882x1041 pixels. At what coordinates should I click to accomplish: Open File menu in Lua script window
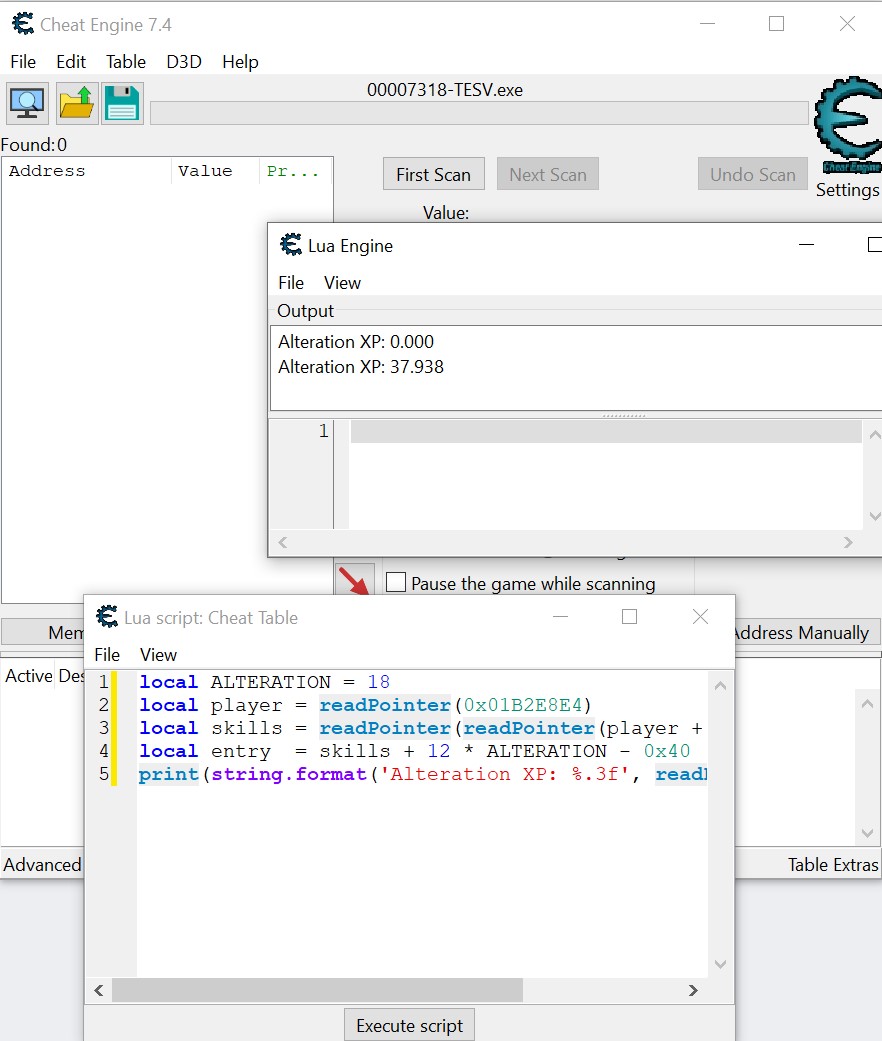[107, 655]
